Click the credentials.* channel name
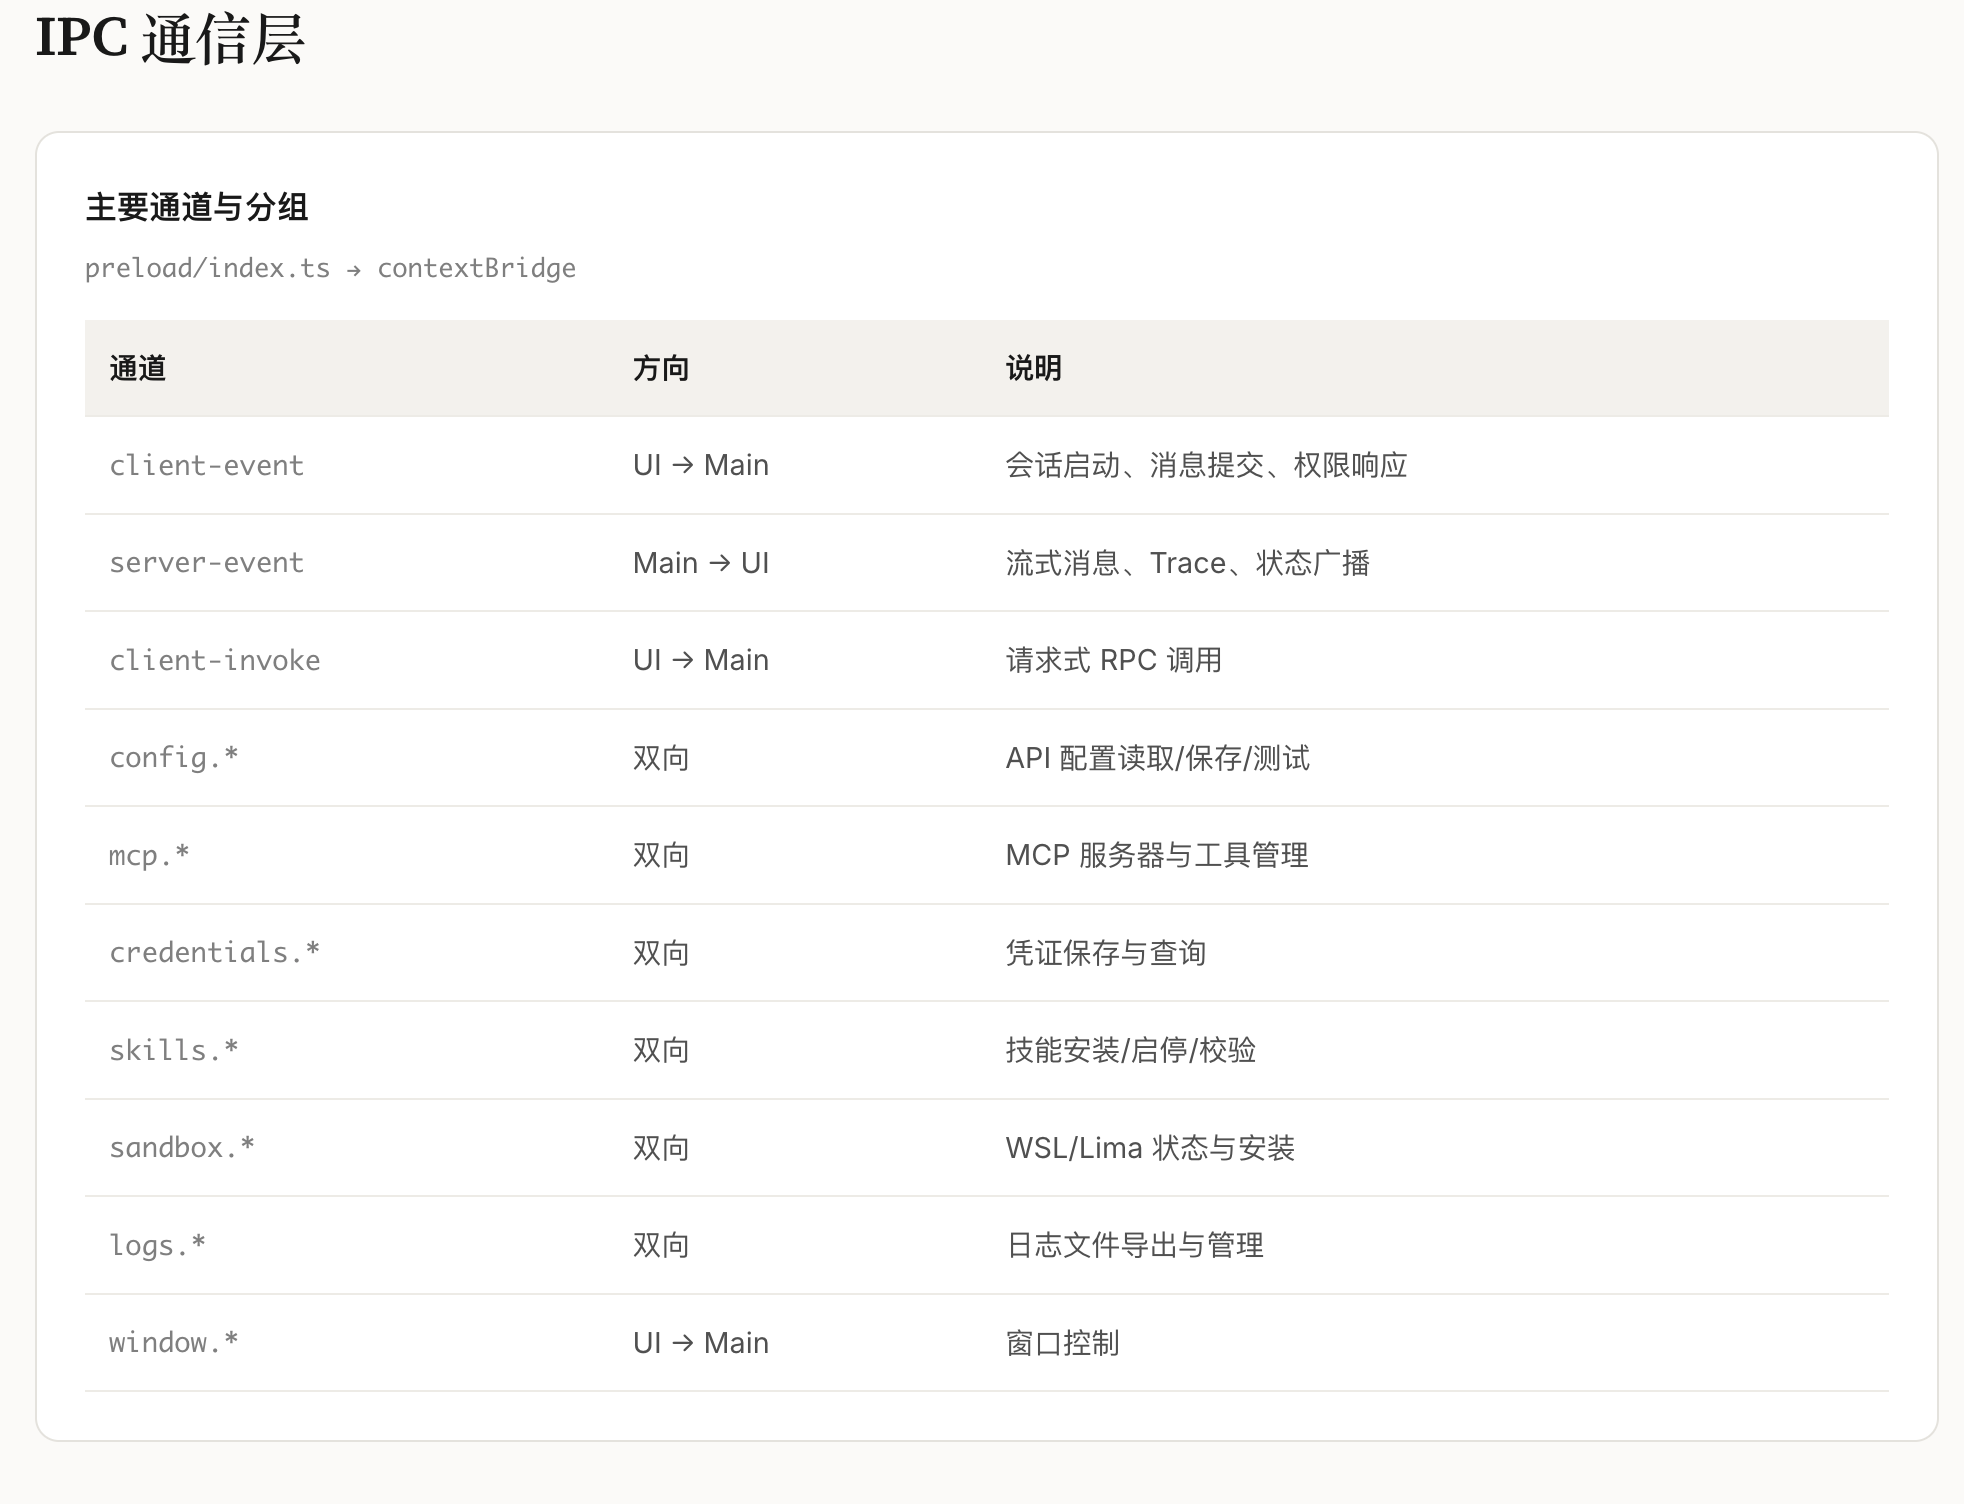Screen dimensions: 1964x1504 214,952
